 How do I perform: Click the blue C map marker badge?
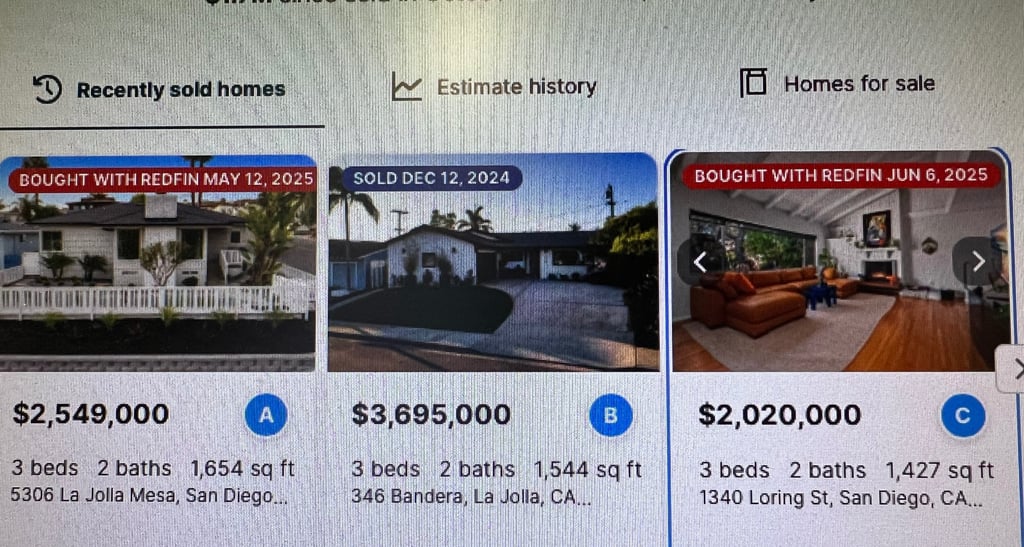[962, 416]
